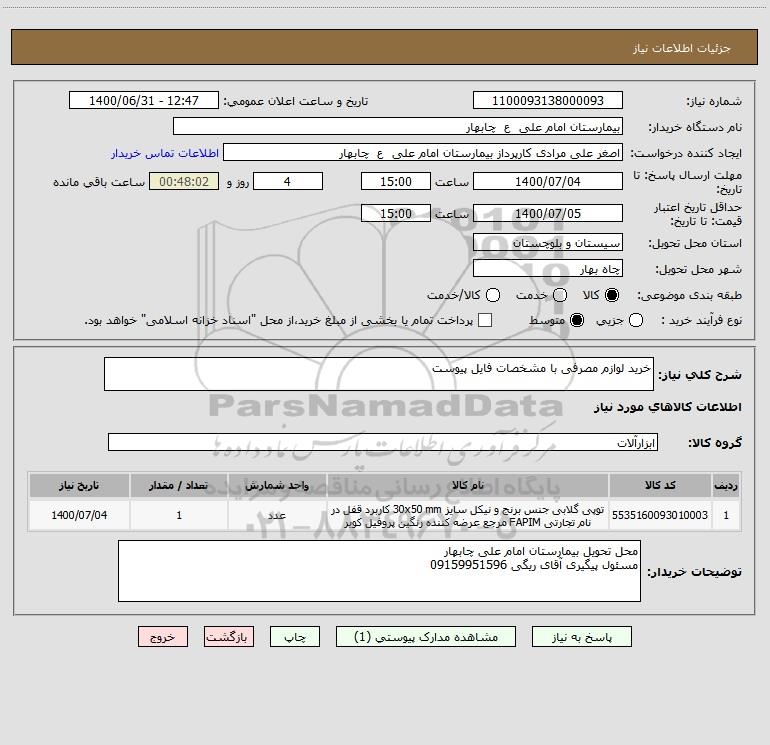Click the واحد شمارش column header
Viewport: 770px width, 745px height.
click(277, 485)
